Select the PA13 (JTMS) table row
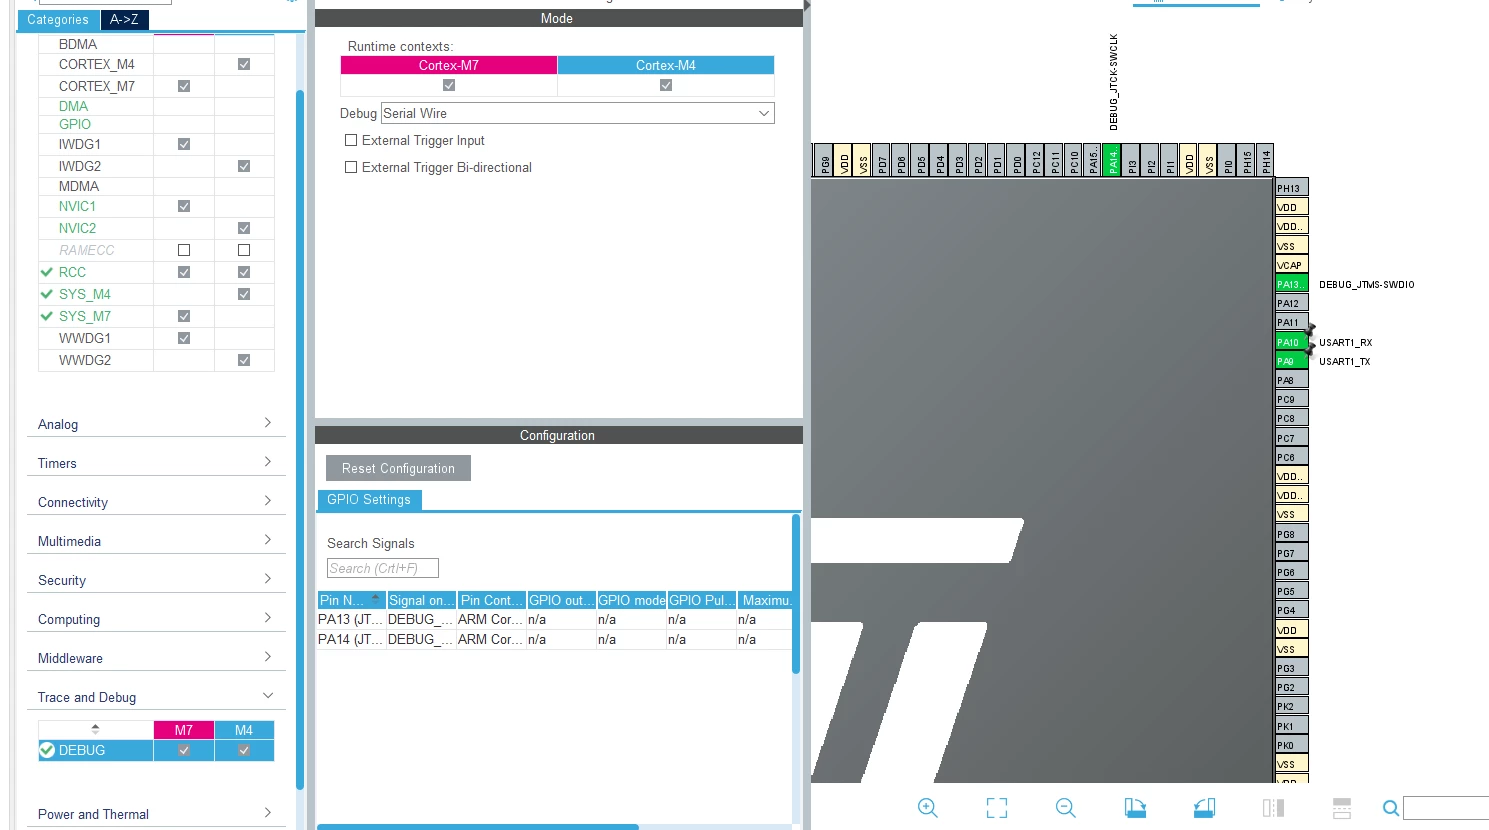The height and width of the screenshot is (830, 1489). [x=555, y=619]
